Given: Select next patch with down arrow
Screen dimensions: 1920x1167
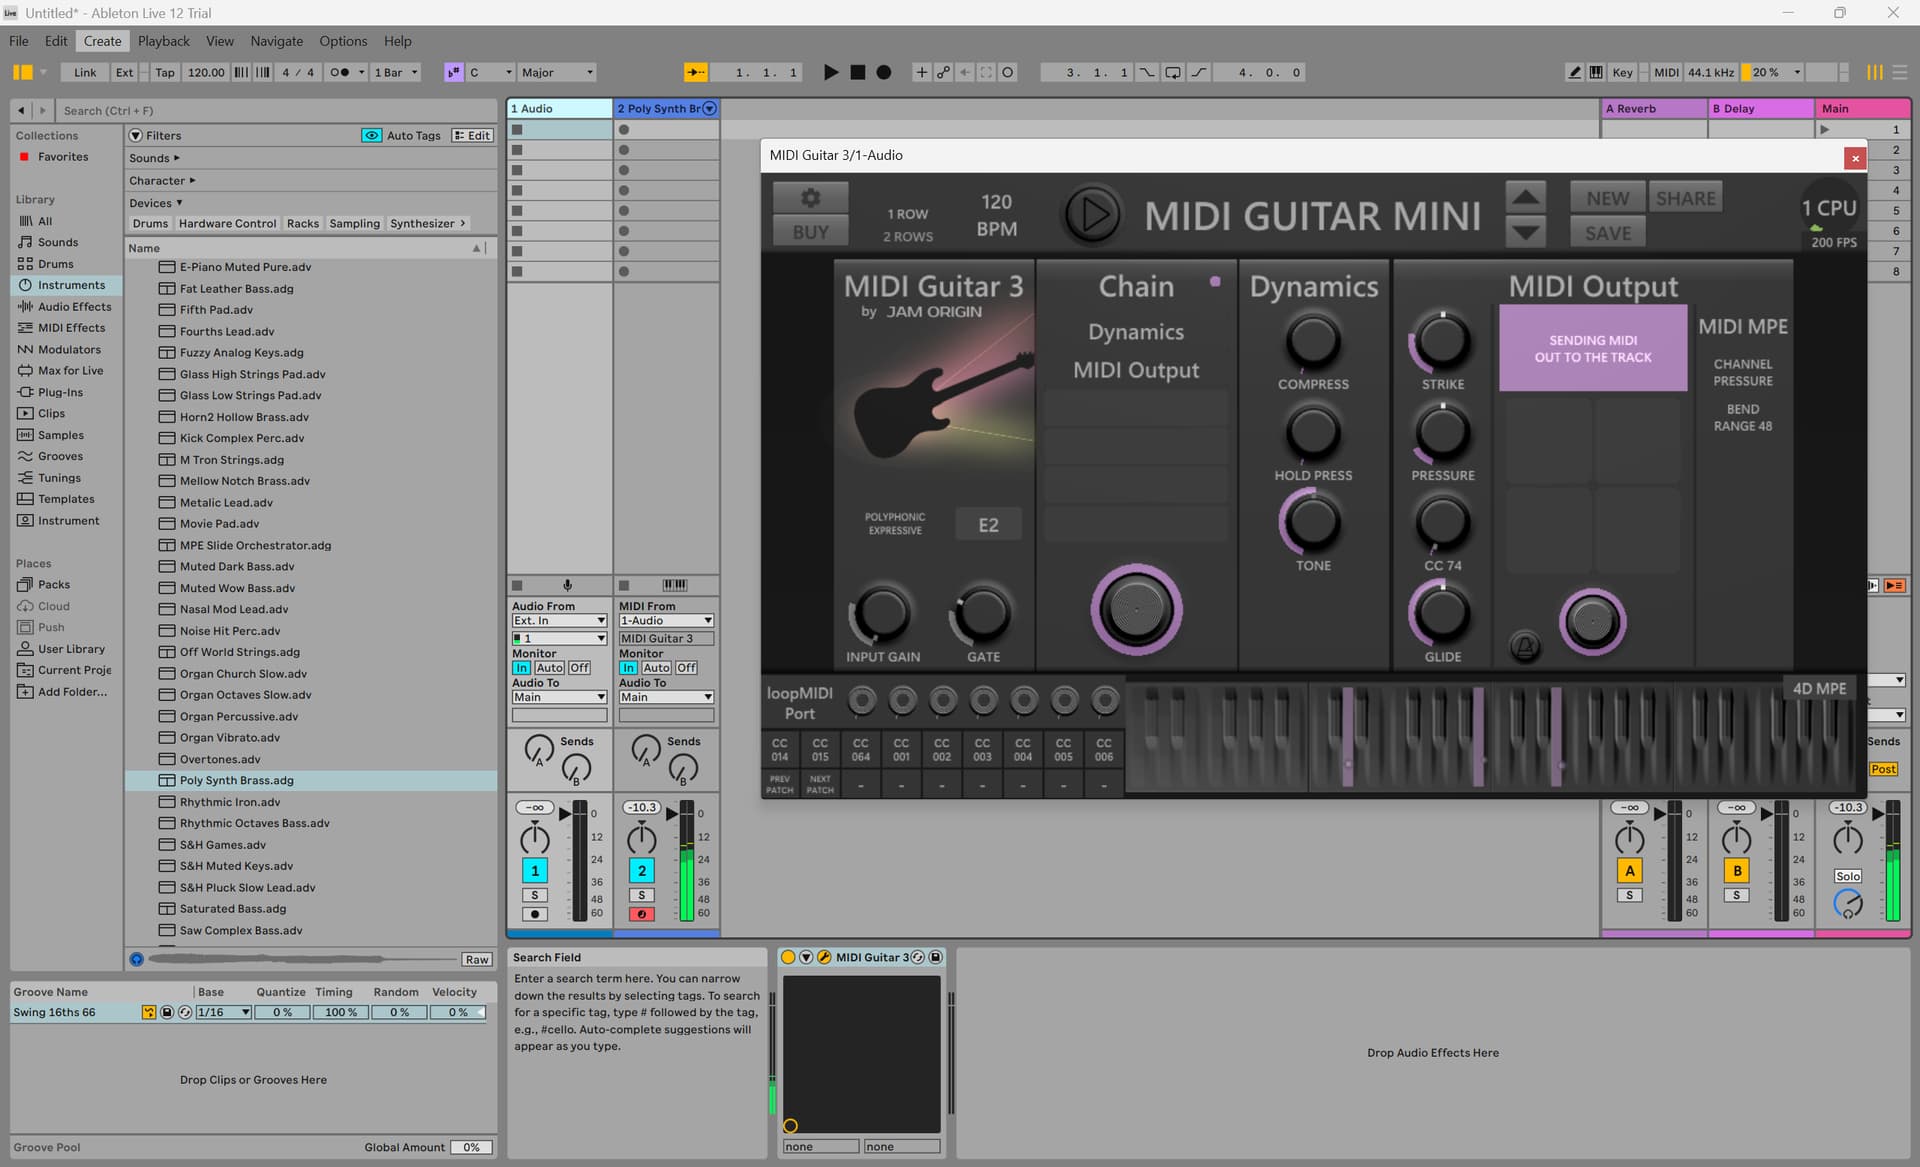Looking at the screenshot, I should (1525, 233).
